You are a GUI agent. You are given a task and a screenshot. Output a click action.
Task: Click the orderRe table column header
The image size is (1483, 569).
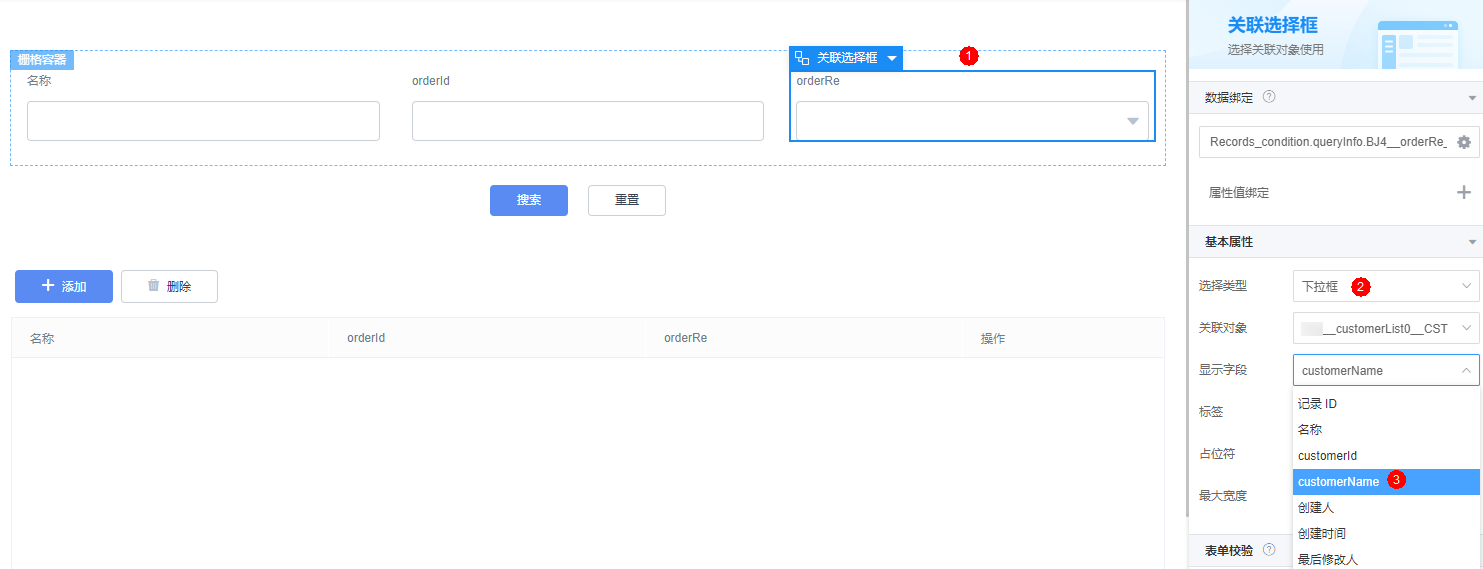685,338
